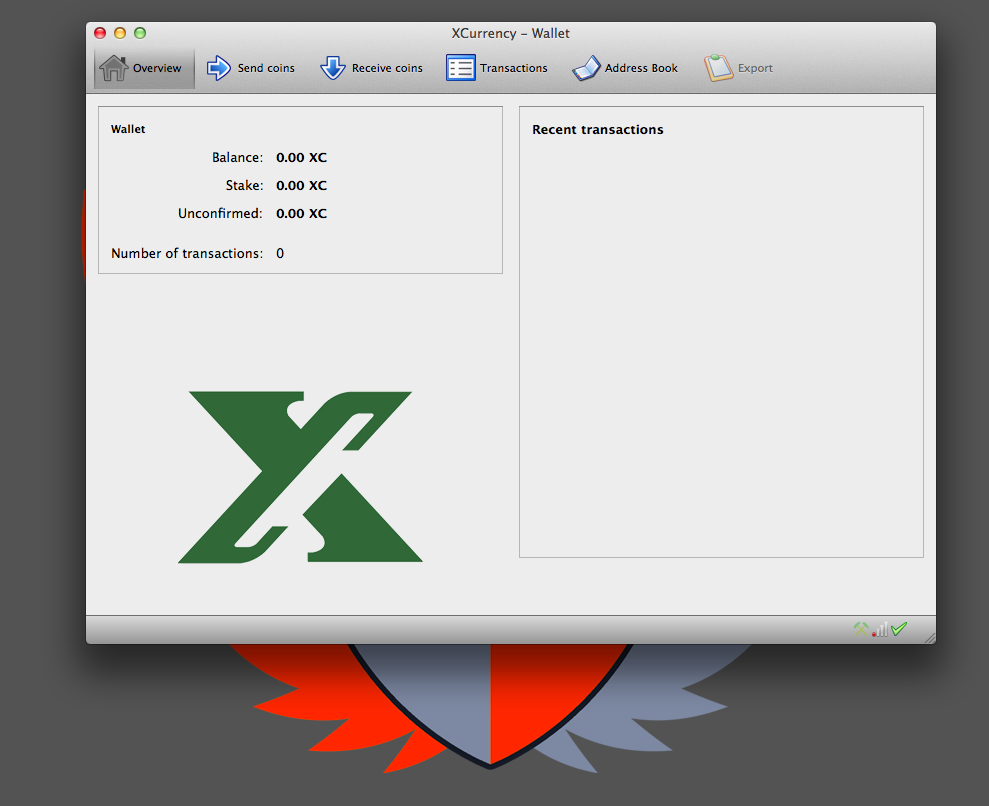Minimize the wallet with yellow button

point(120,33)
